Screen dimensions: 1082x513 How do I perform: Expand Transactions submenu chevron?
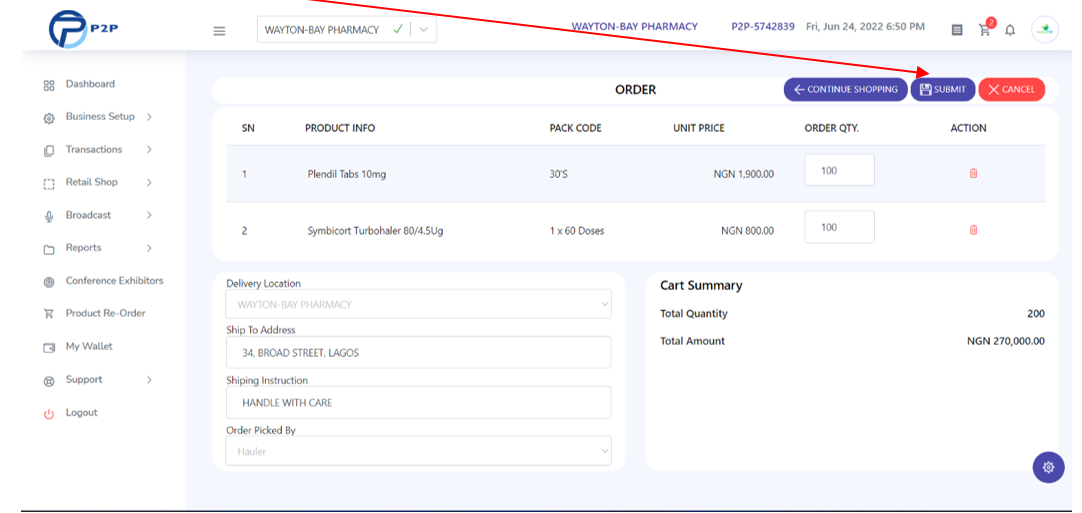click(x=149, y=150)
